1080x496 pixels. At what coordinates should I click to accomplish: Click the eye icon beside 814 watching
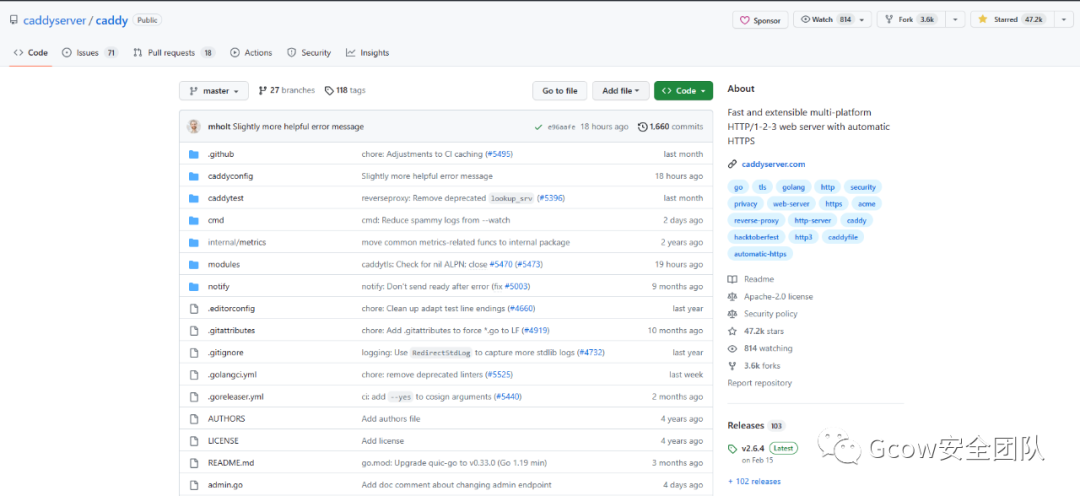(732, 349)
